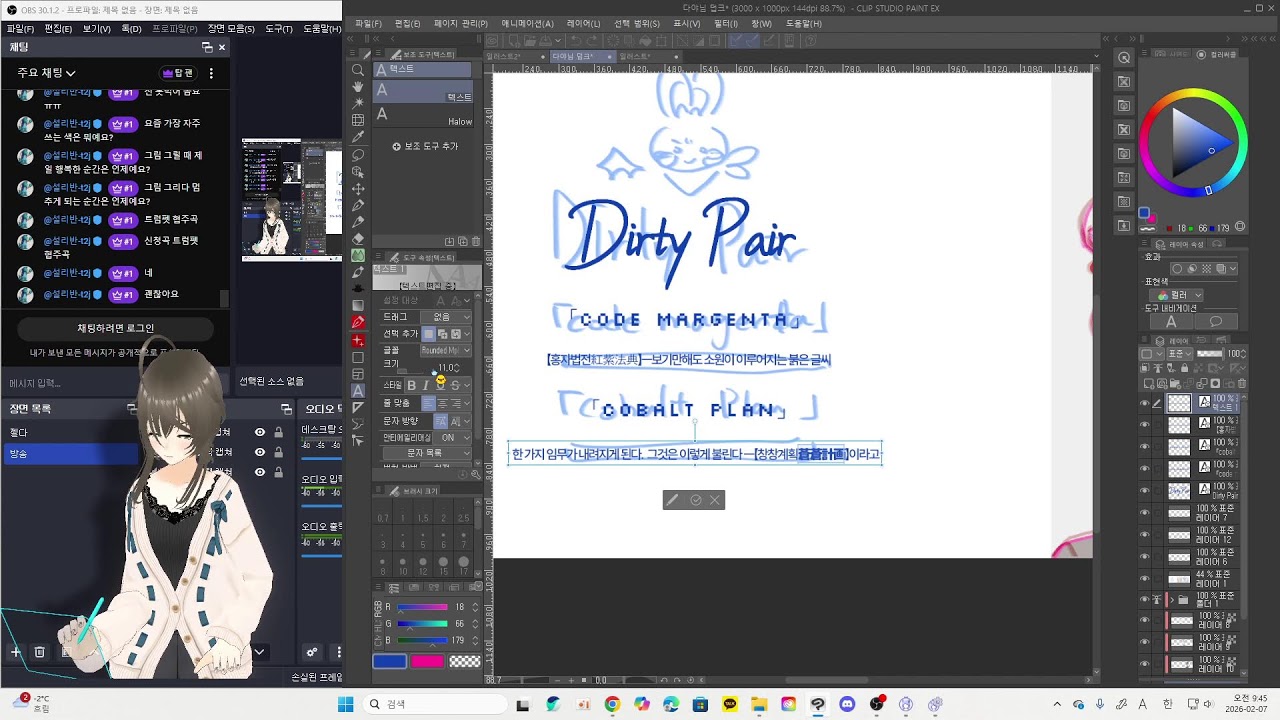This screenshot has width=1280, height=720.
Task: Open 드래그 dropdown set to 없음
Action: (446, 317)
